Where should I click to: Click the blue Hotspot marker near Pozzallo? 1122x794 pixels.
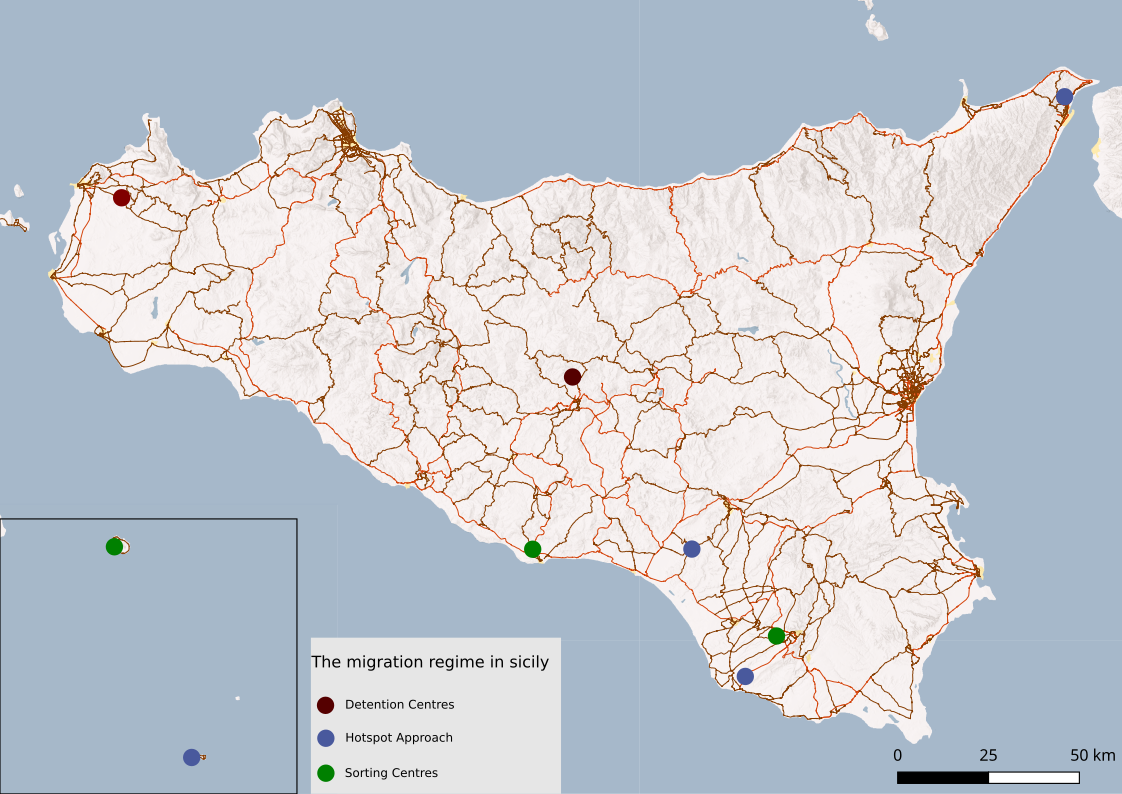pyautogui.click(x=744, y=678)
